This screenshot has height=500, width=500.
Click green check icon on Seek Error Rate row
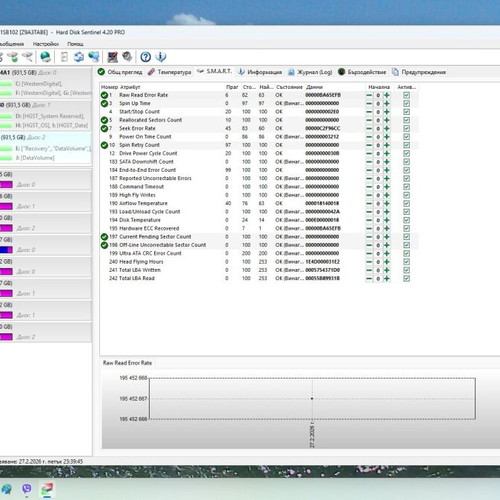tap(104, 128)
